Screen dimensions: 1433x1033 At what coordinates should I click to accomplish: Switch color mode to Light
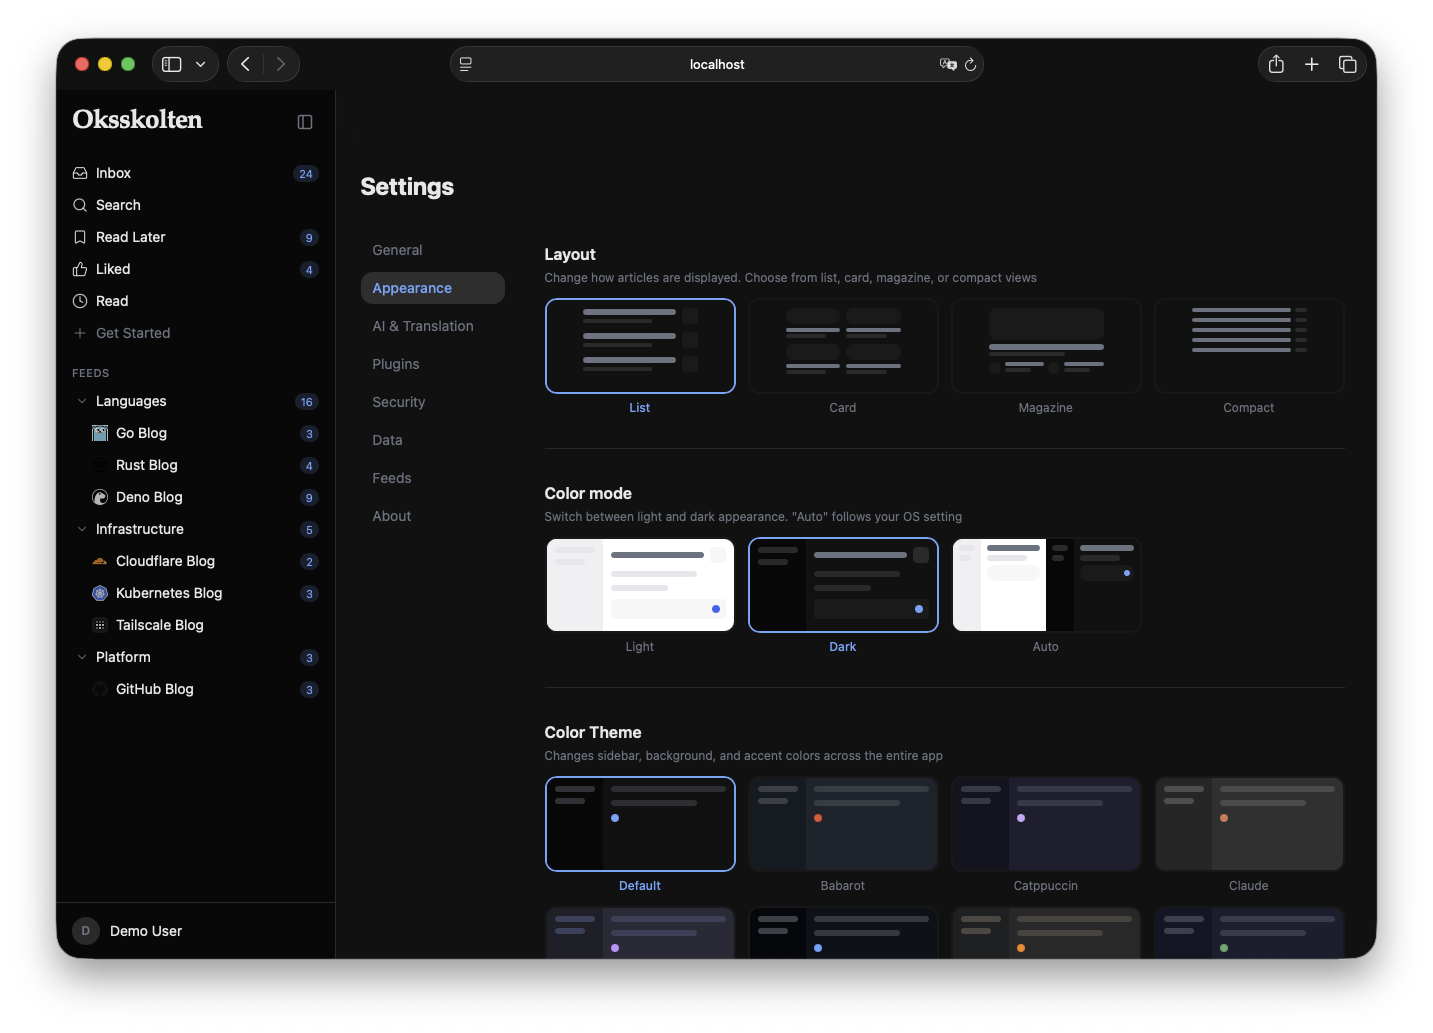click(x=639, y=584)
